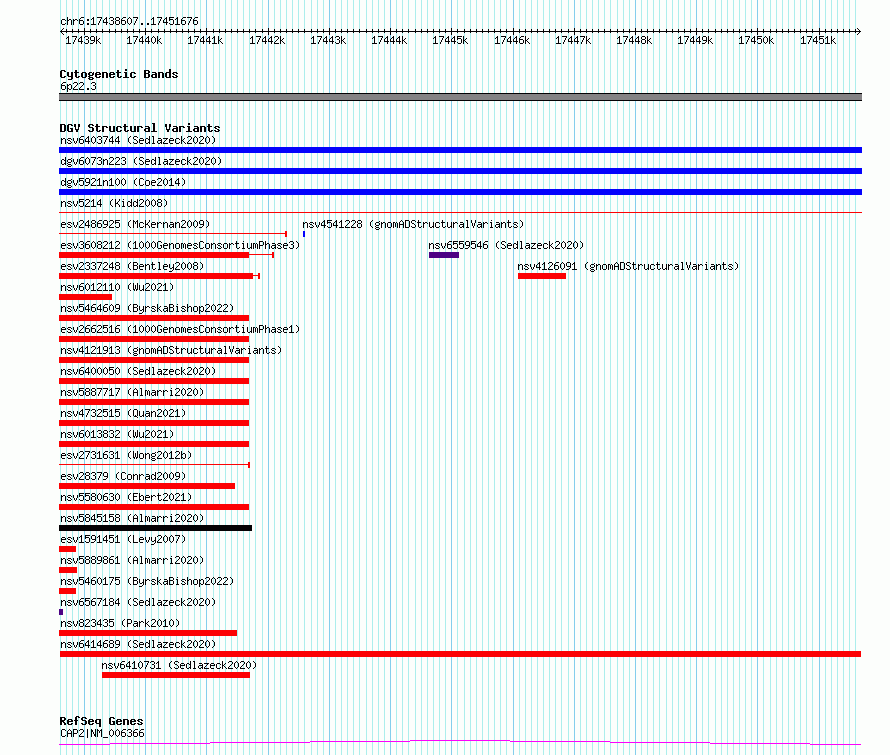Image resolution: width=890 pixels, height=755 pixels.
Task: Click the short red nsv6012110 bar
Action: 86,297
